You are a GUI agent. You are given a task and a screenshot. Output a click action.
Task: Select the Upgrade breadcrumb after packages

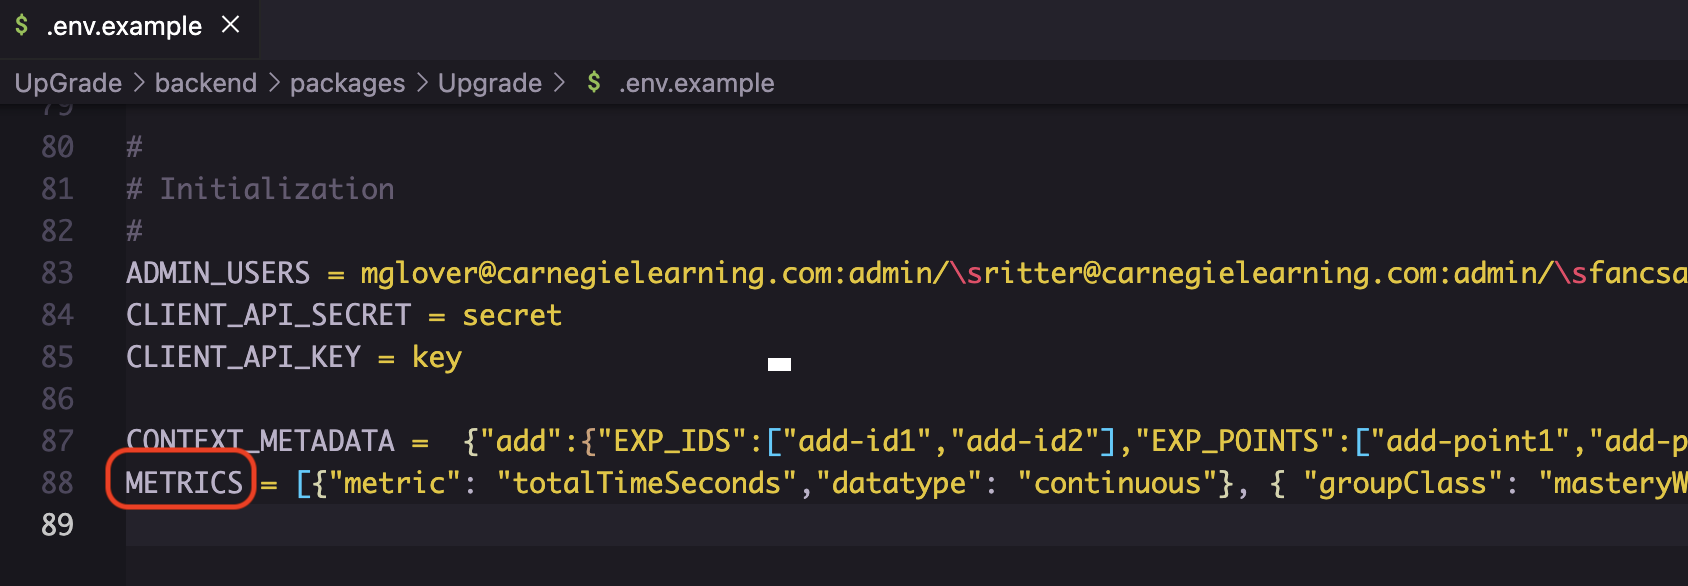(489, 83)
